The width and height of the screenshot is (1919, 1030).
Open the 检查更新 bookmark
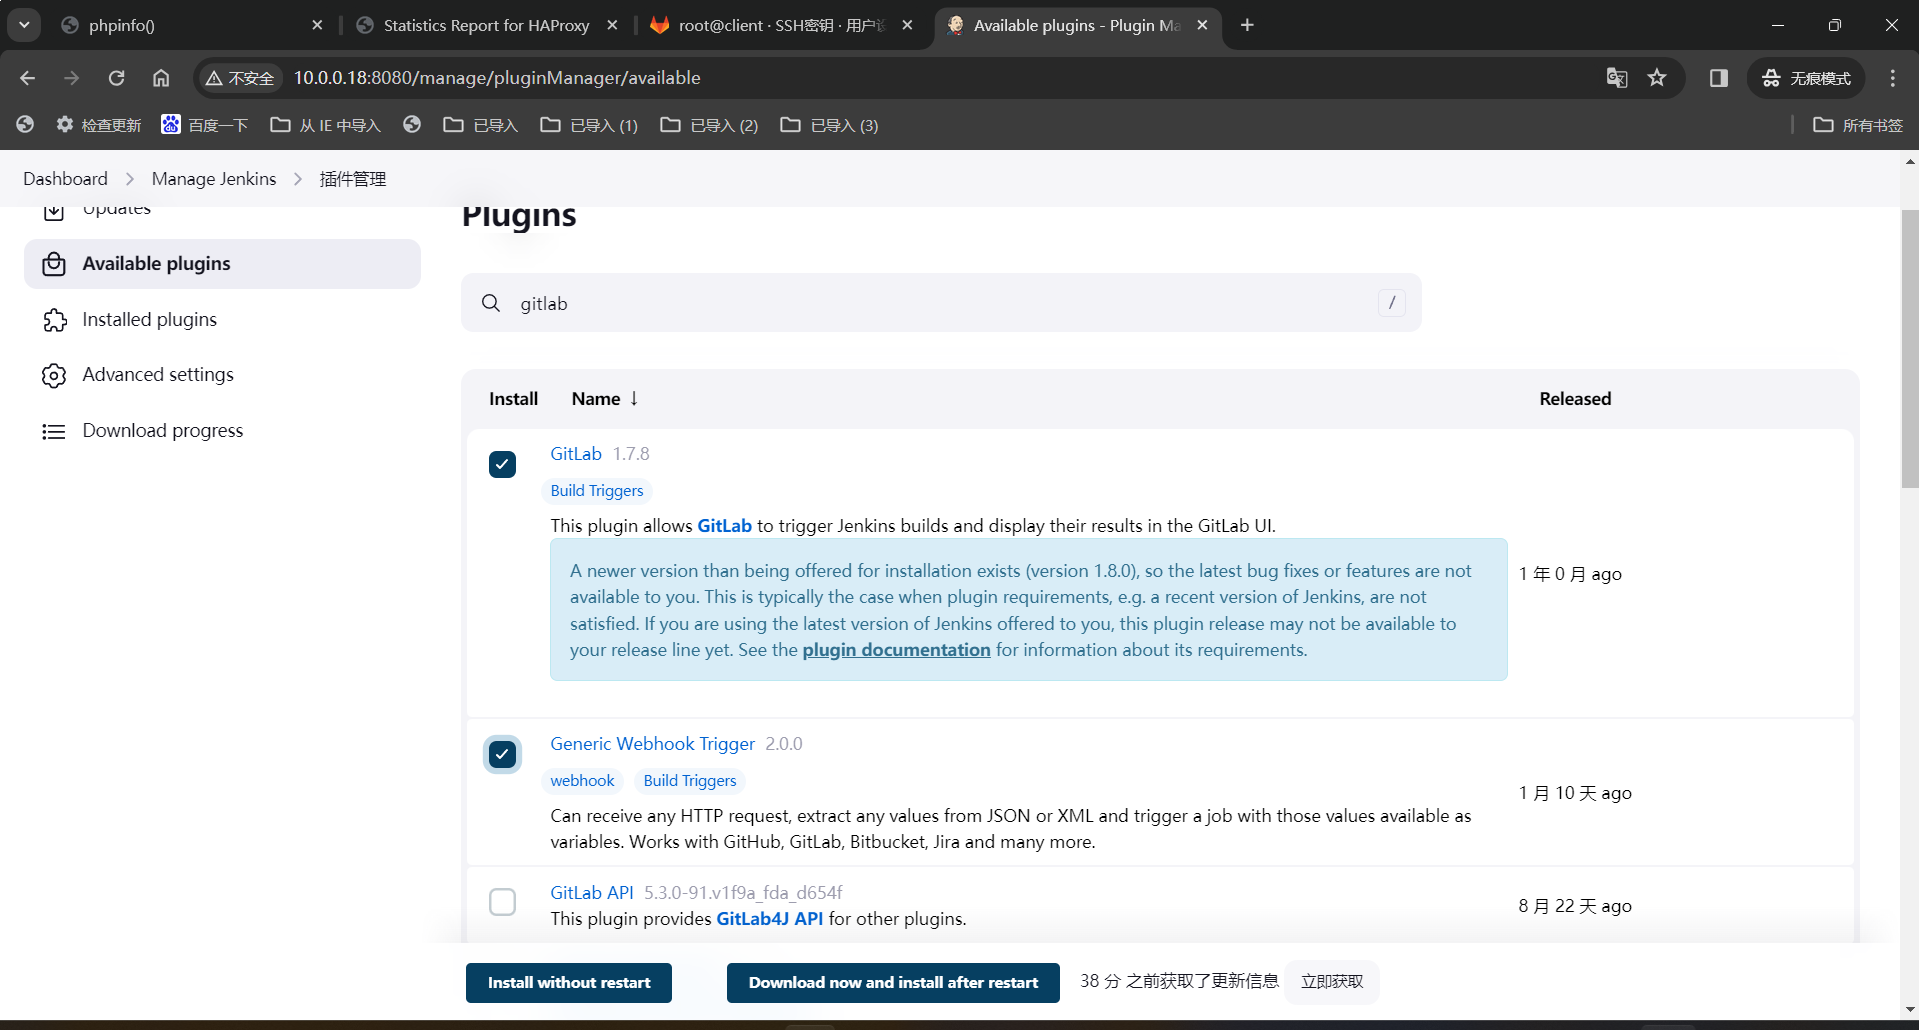click(98, 125)
